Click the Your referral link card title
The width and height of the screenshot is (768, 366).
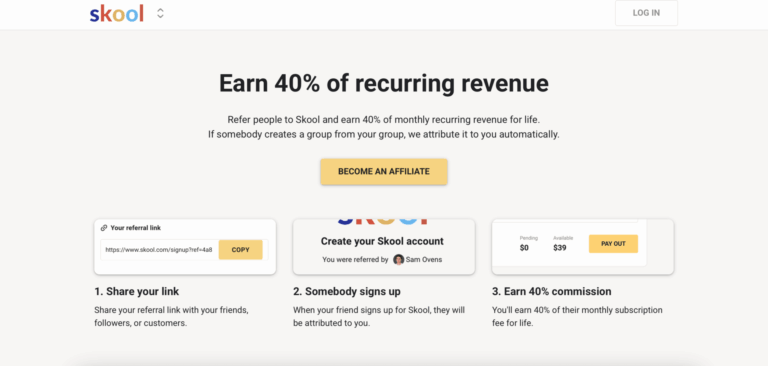136,228
